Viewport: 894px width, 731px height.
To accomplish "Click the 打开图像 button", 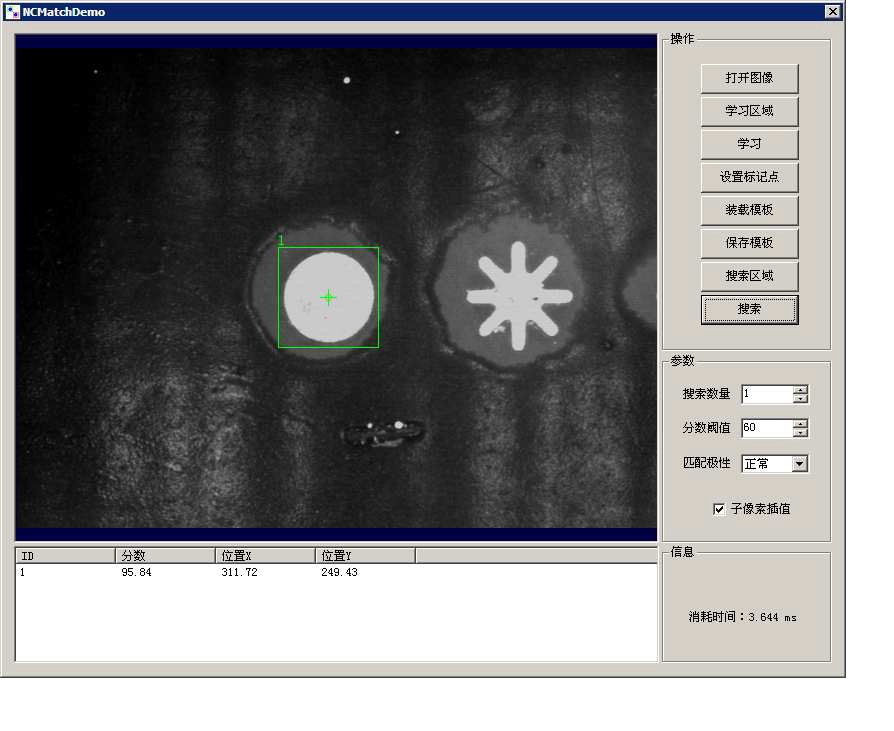I will pyautogui.click(x=749, y=78).
